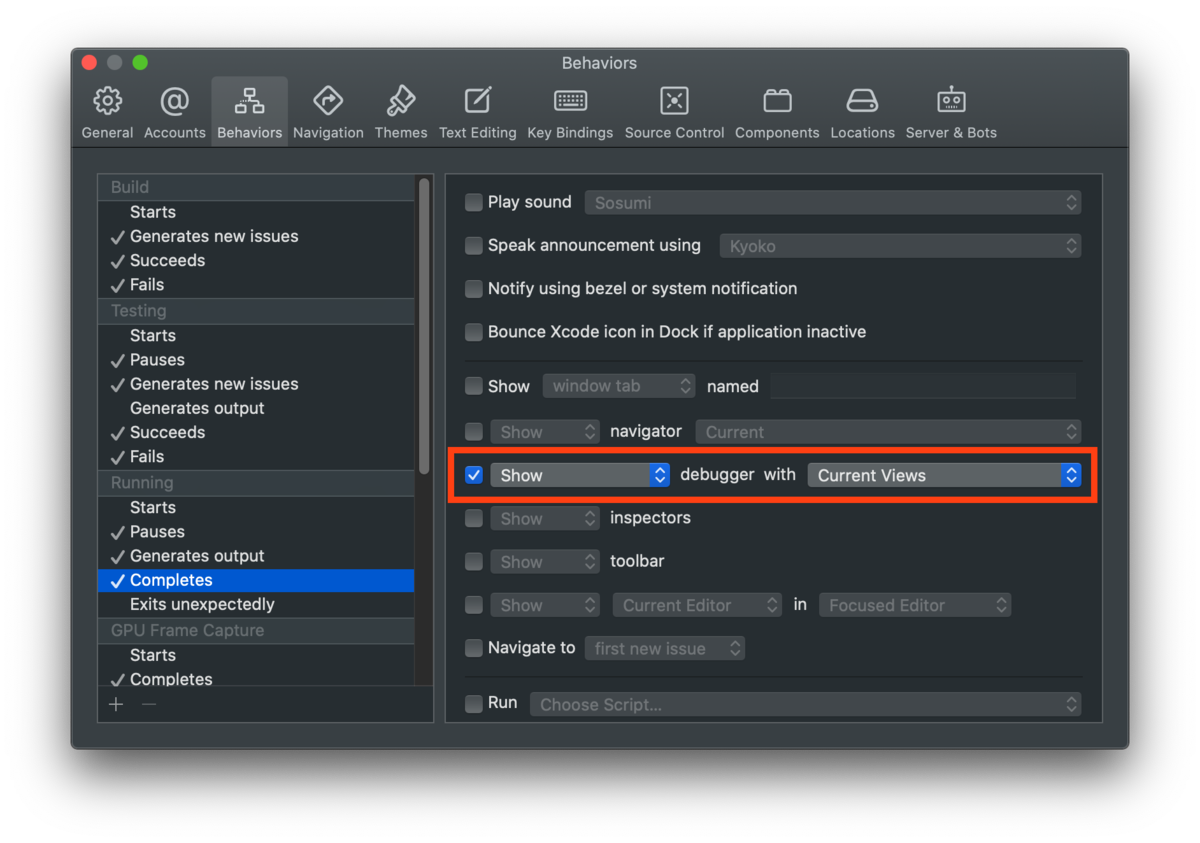Select Testing Succeeds behavior
Viewport: 1200px width, 843px height.
tap(256, 432)
